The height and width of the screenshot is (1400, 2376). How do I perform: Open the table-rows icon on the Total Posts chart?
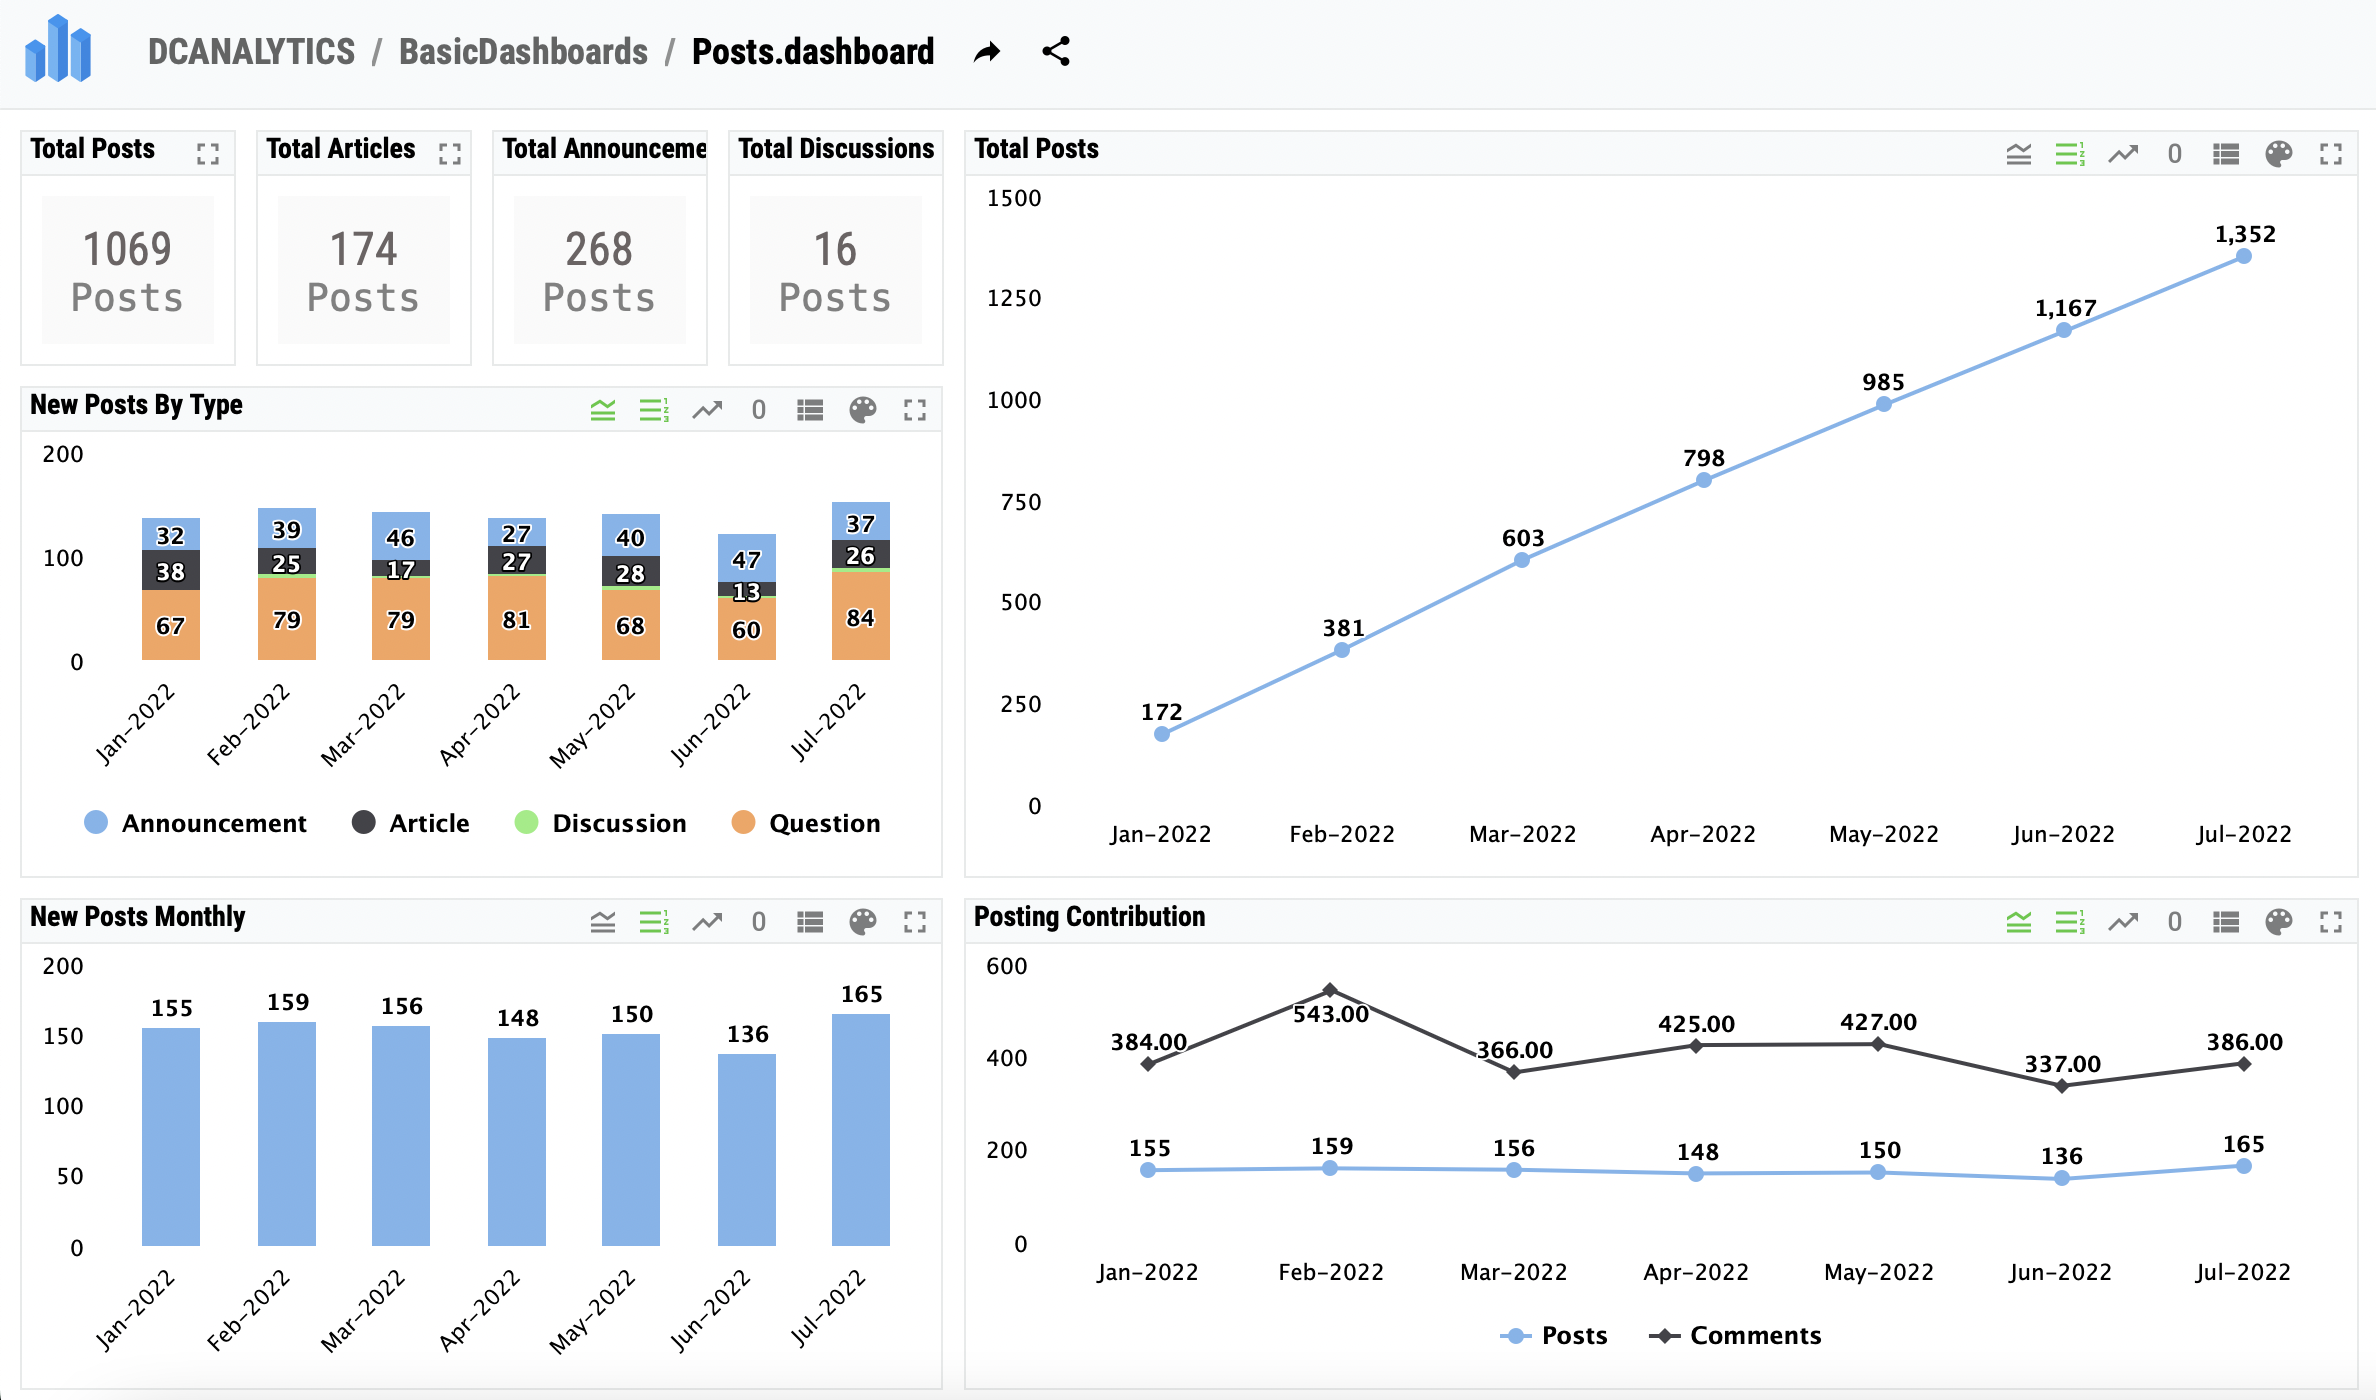[x=2226, y=154]
